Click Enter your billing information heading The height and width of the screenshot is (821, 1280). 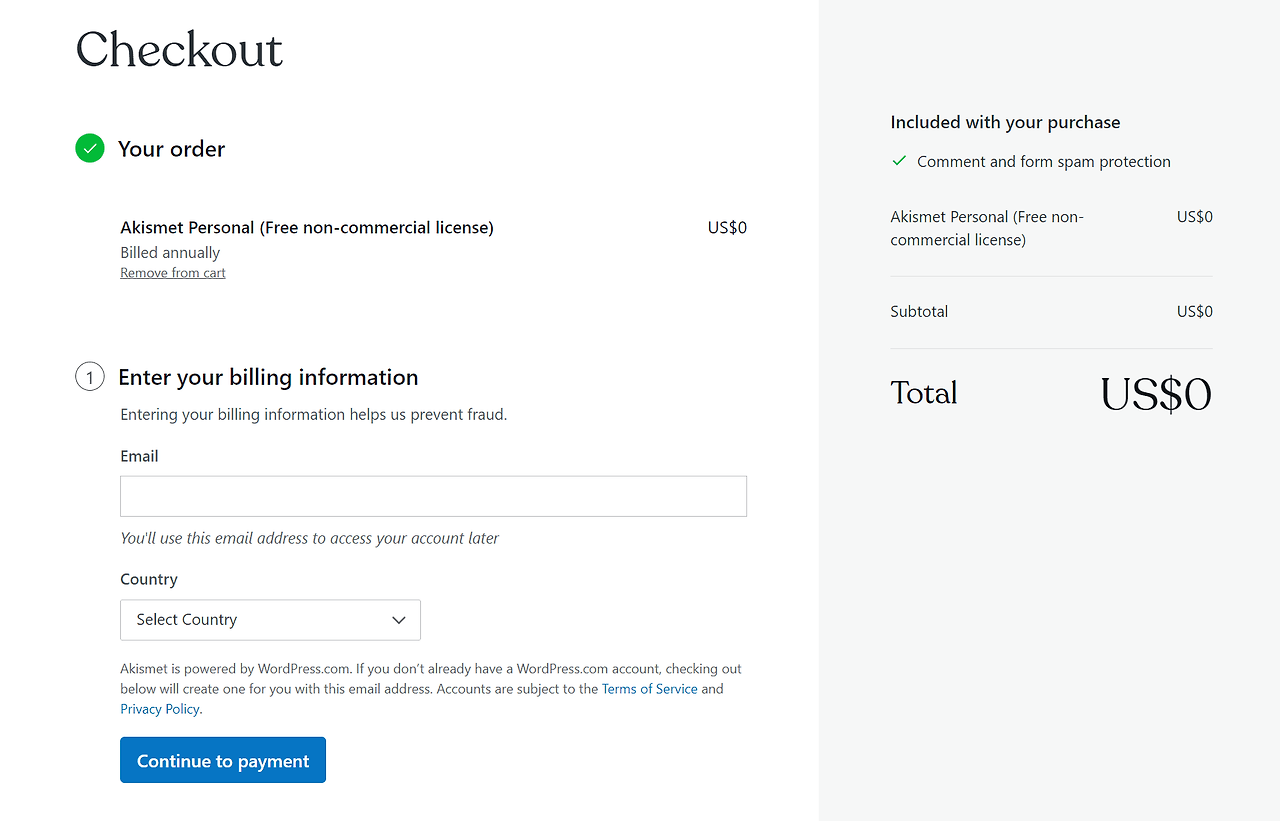point(268,377)
